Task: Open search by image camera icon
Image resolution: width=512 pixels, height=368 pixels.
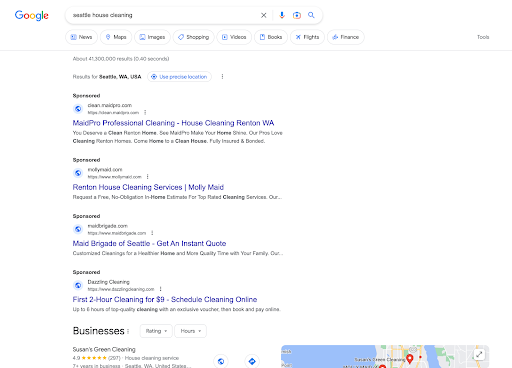Action: pos(297,15)
